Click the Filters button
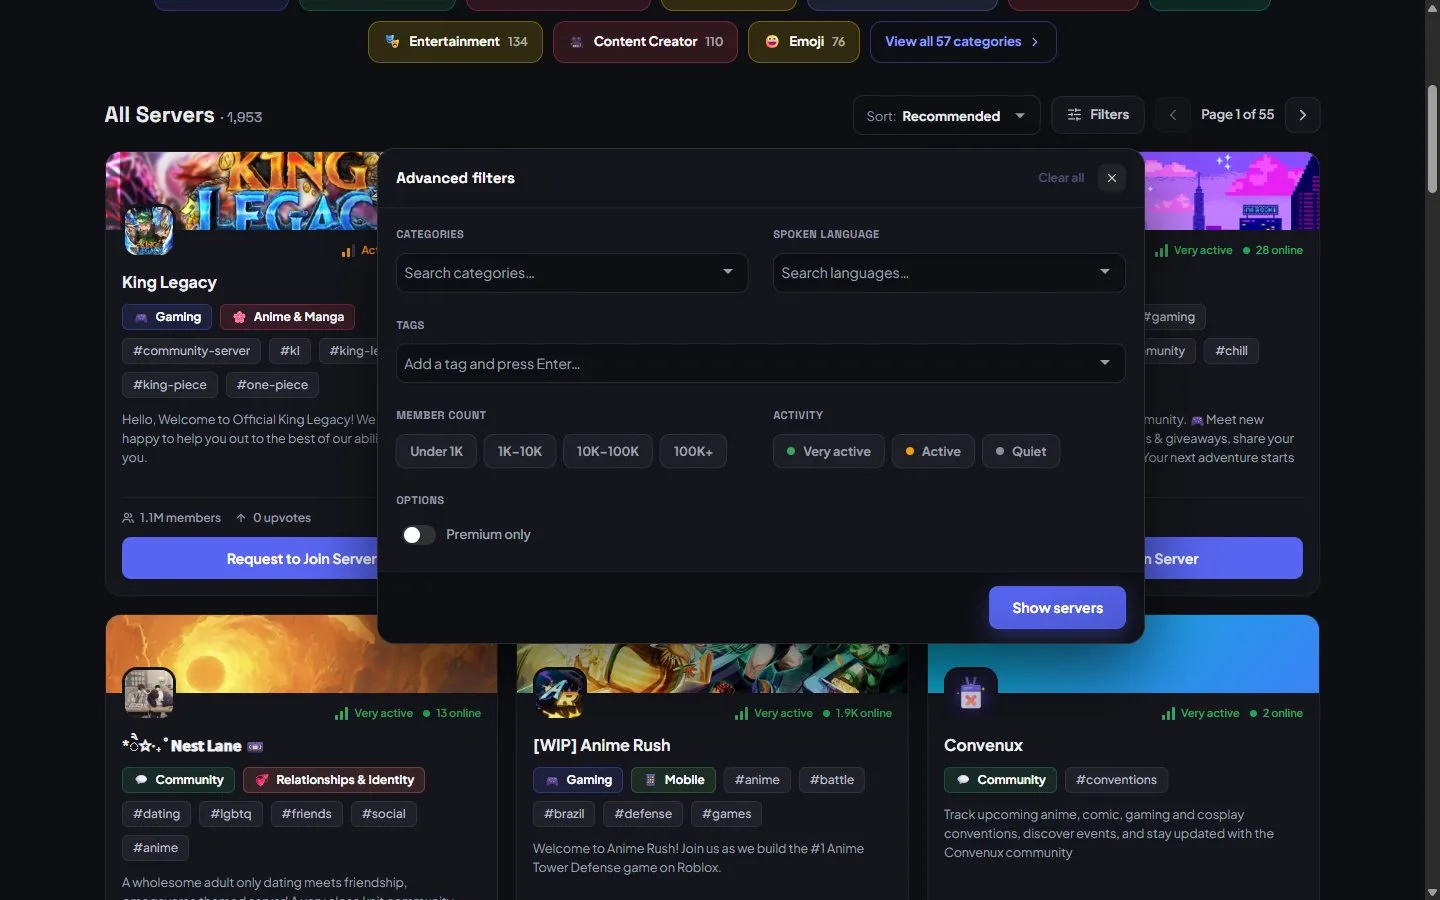Image resolution: width=1440 pixels, height=900 pixels. coord(1097,115)
